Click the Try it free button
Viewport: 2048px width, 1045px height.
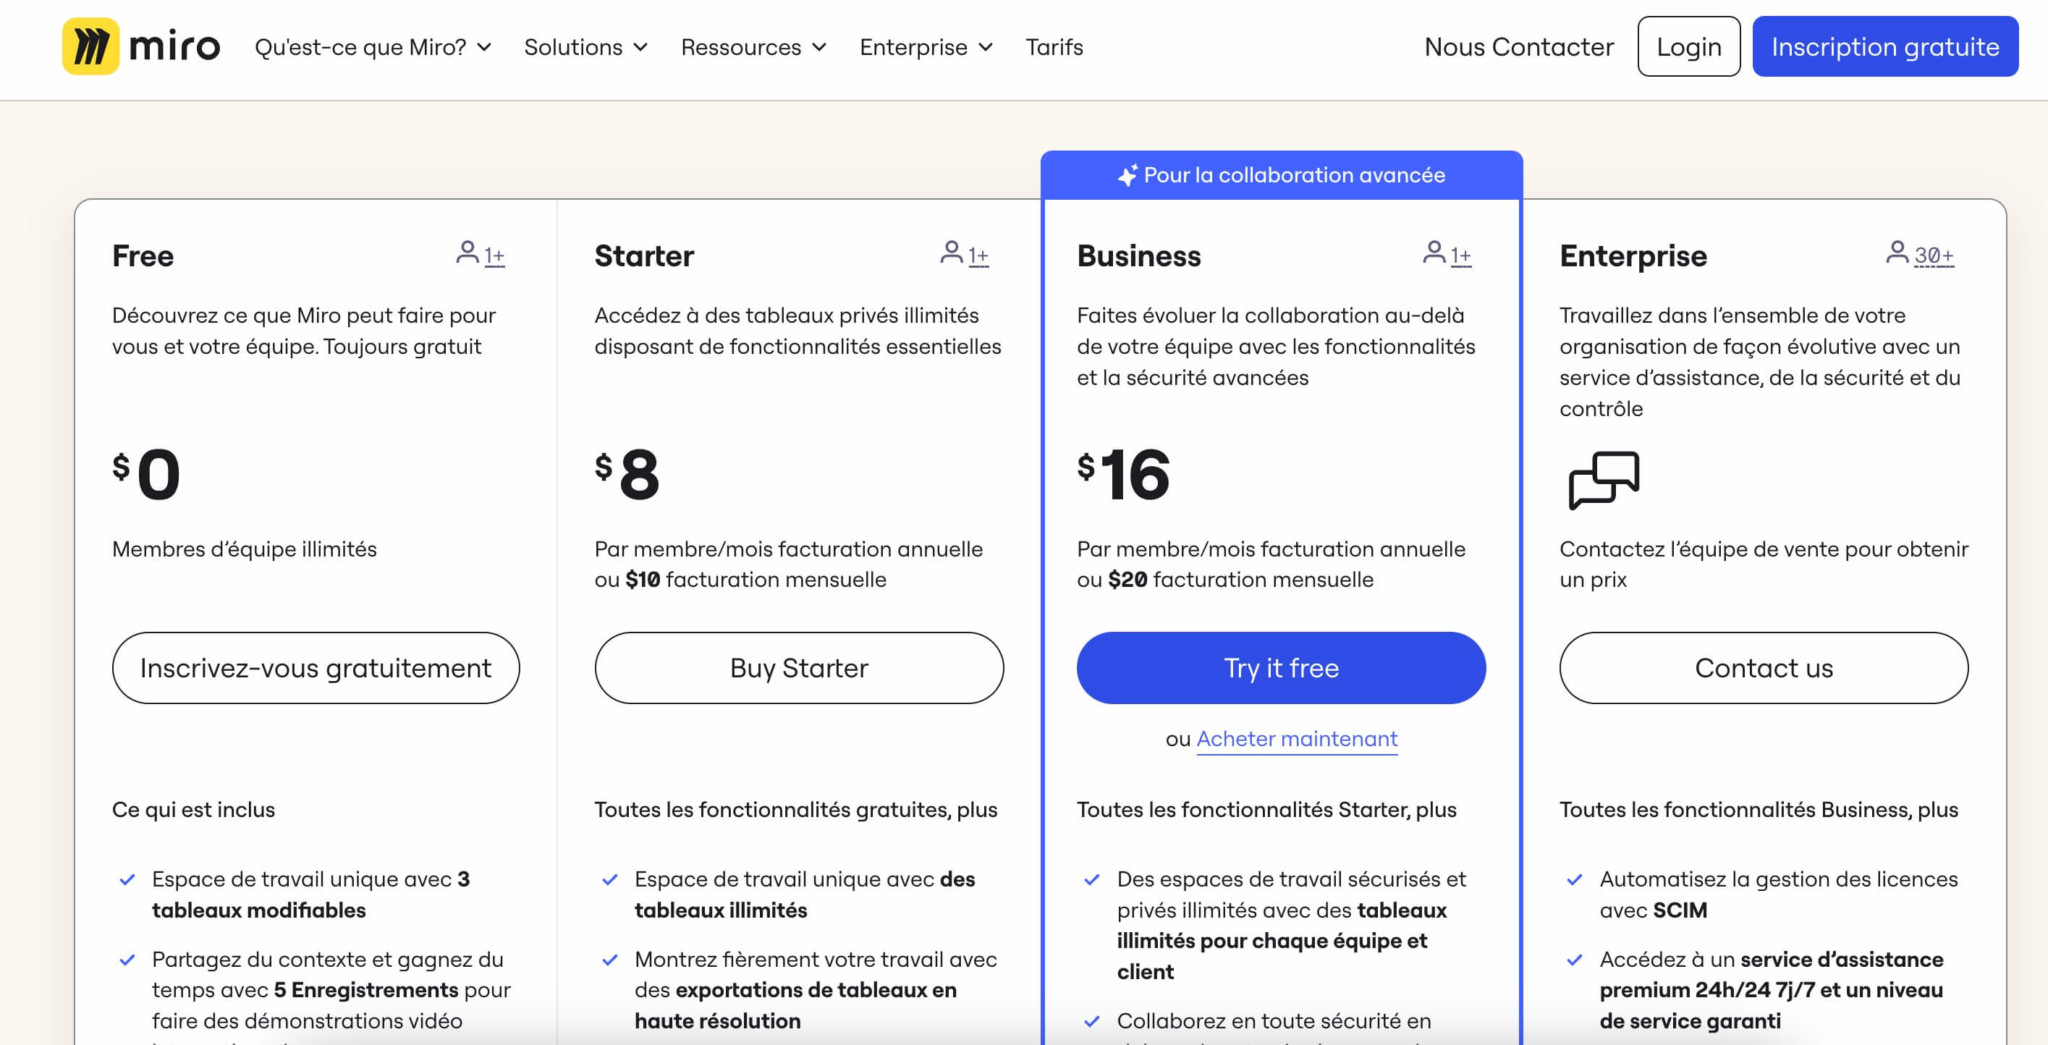[x=1280, y=667]
